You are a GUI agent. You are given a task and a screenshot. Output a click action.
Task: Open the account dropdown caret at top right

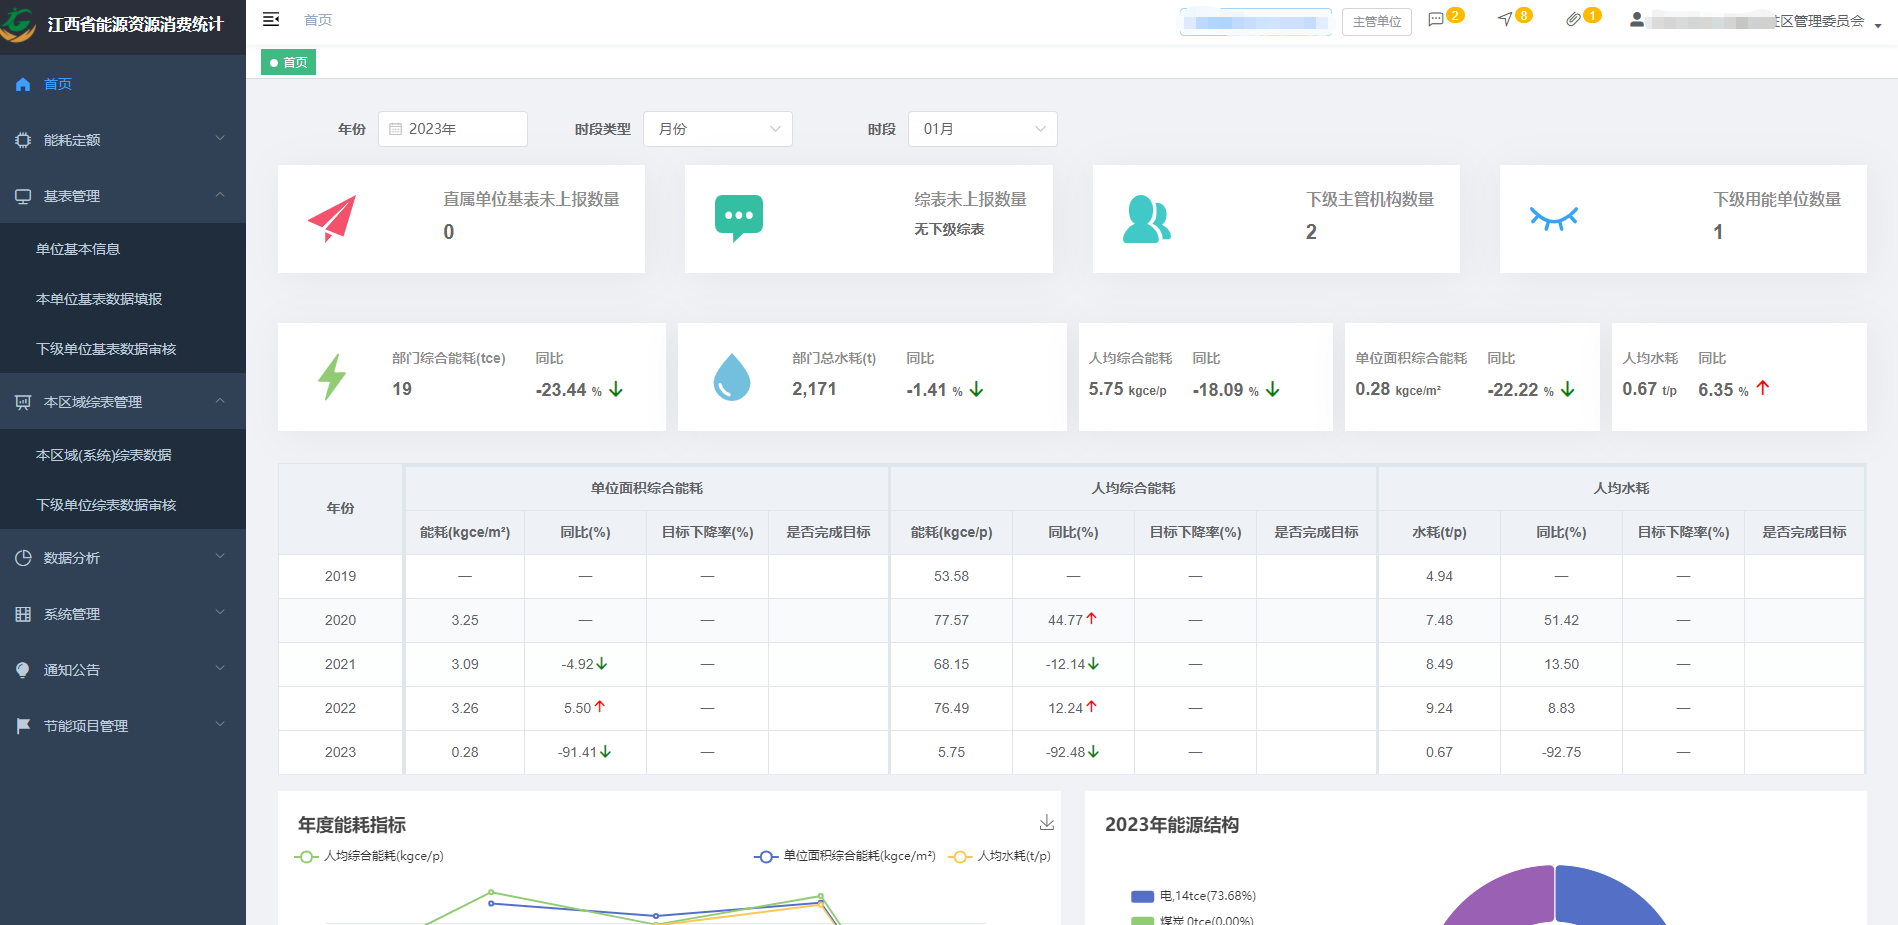point(1878,25)
